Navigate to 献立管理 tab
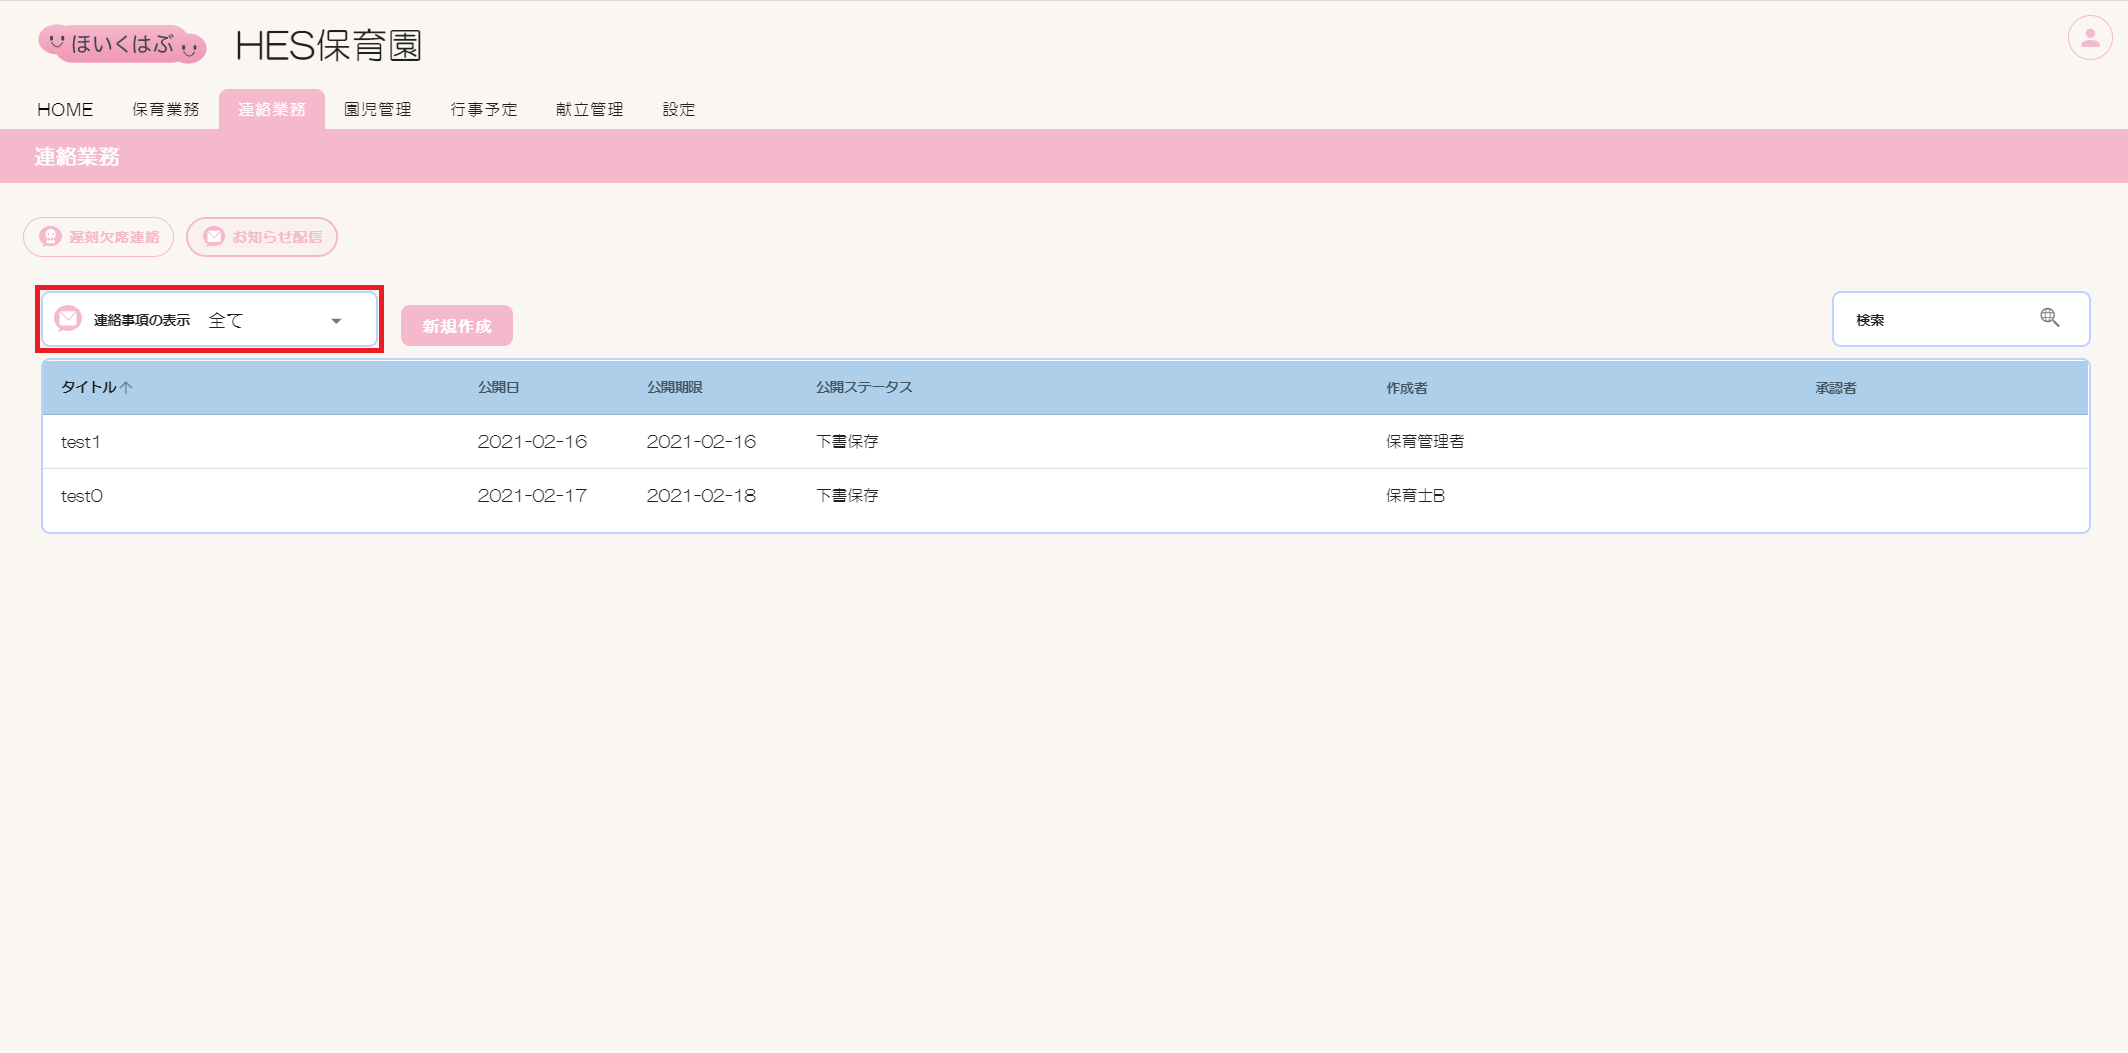Viewport: 2128px width, 1053px height. pyautogui.click(x=590, y=109)
